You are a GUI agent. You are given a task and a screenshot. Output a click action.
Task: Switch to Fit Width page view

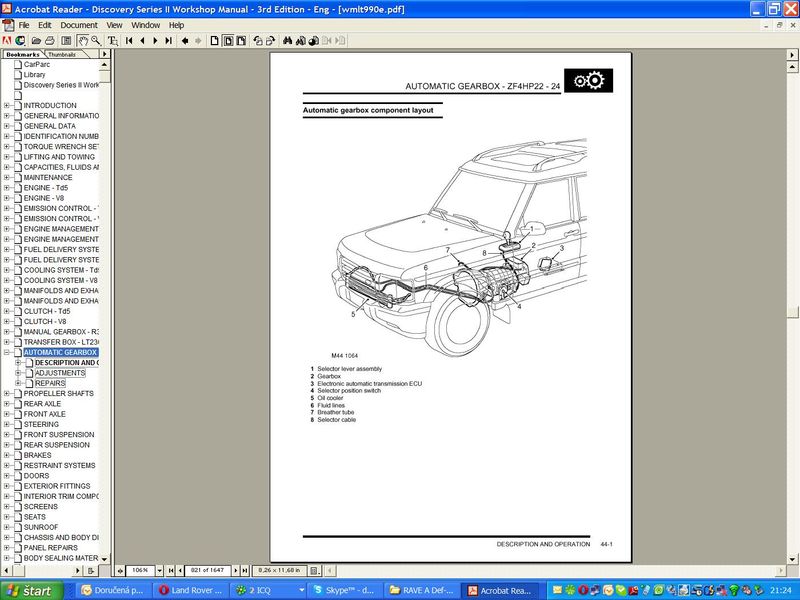pyautogui.click(x=241, y=41)
